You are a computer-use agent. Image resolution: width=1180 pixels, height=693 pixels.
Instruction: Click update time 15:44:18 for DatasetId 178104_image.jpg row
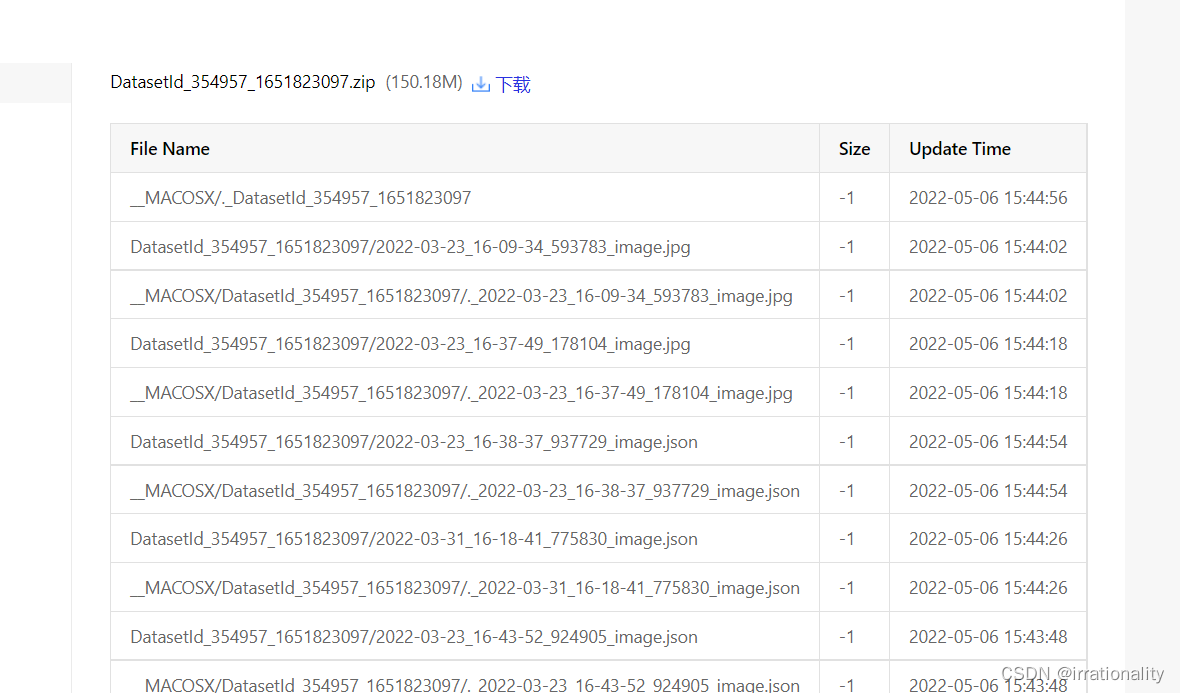(987, 344)
